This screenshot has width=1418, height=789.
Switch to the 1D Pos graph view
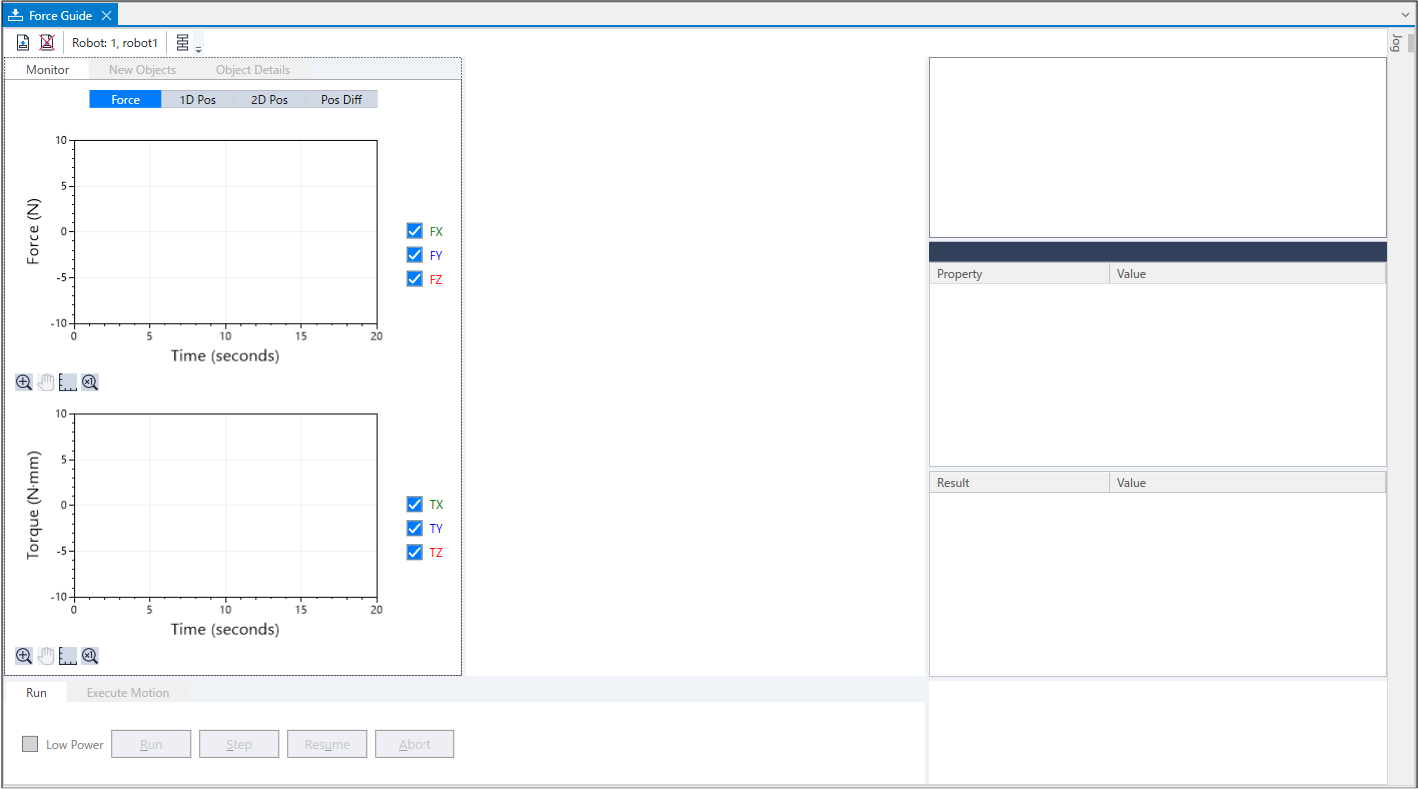coord(197,100)
